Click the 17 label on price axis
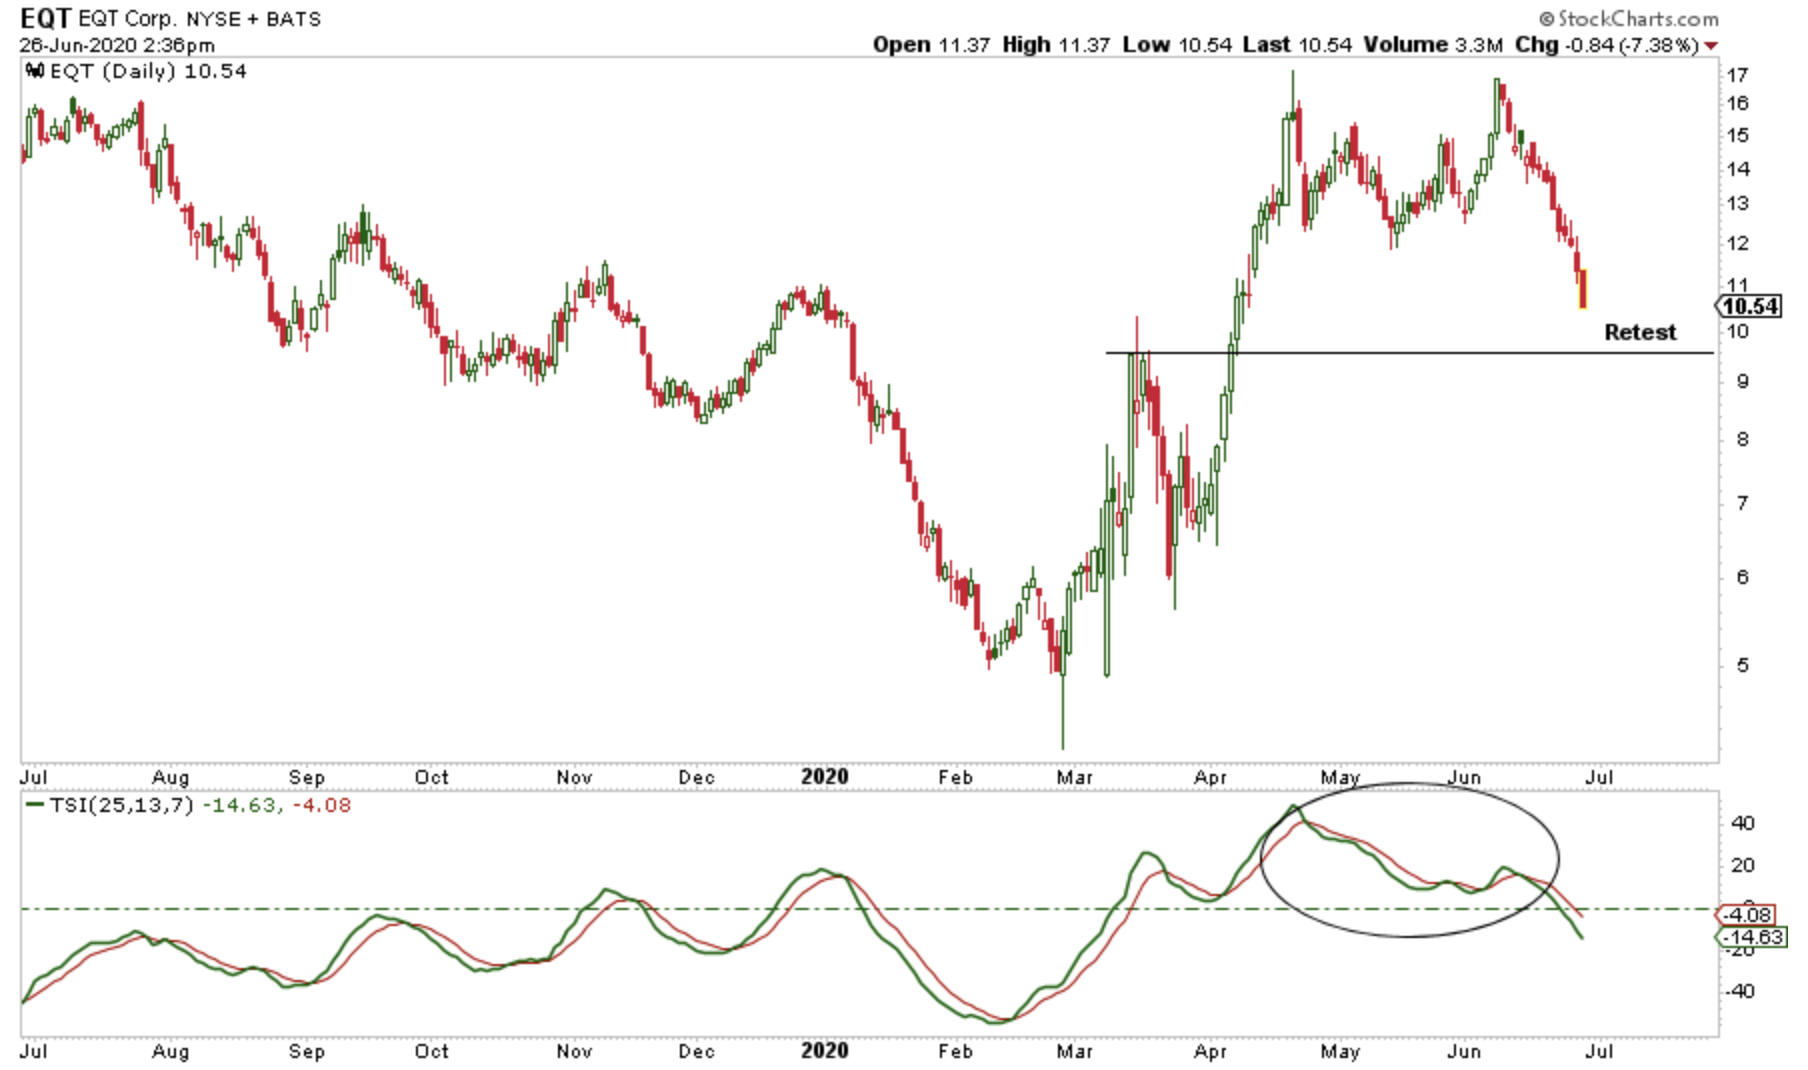The image size is (1808, 1070). [1738, 75]
